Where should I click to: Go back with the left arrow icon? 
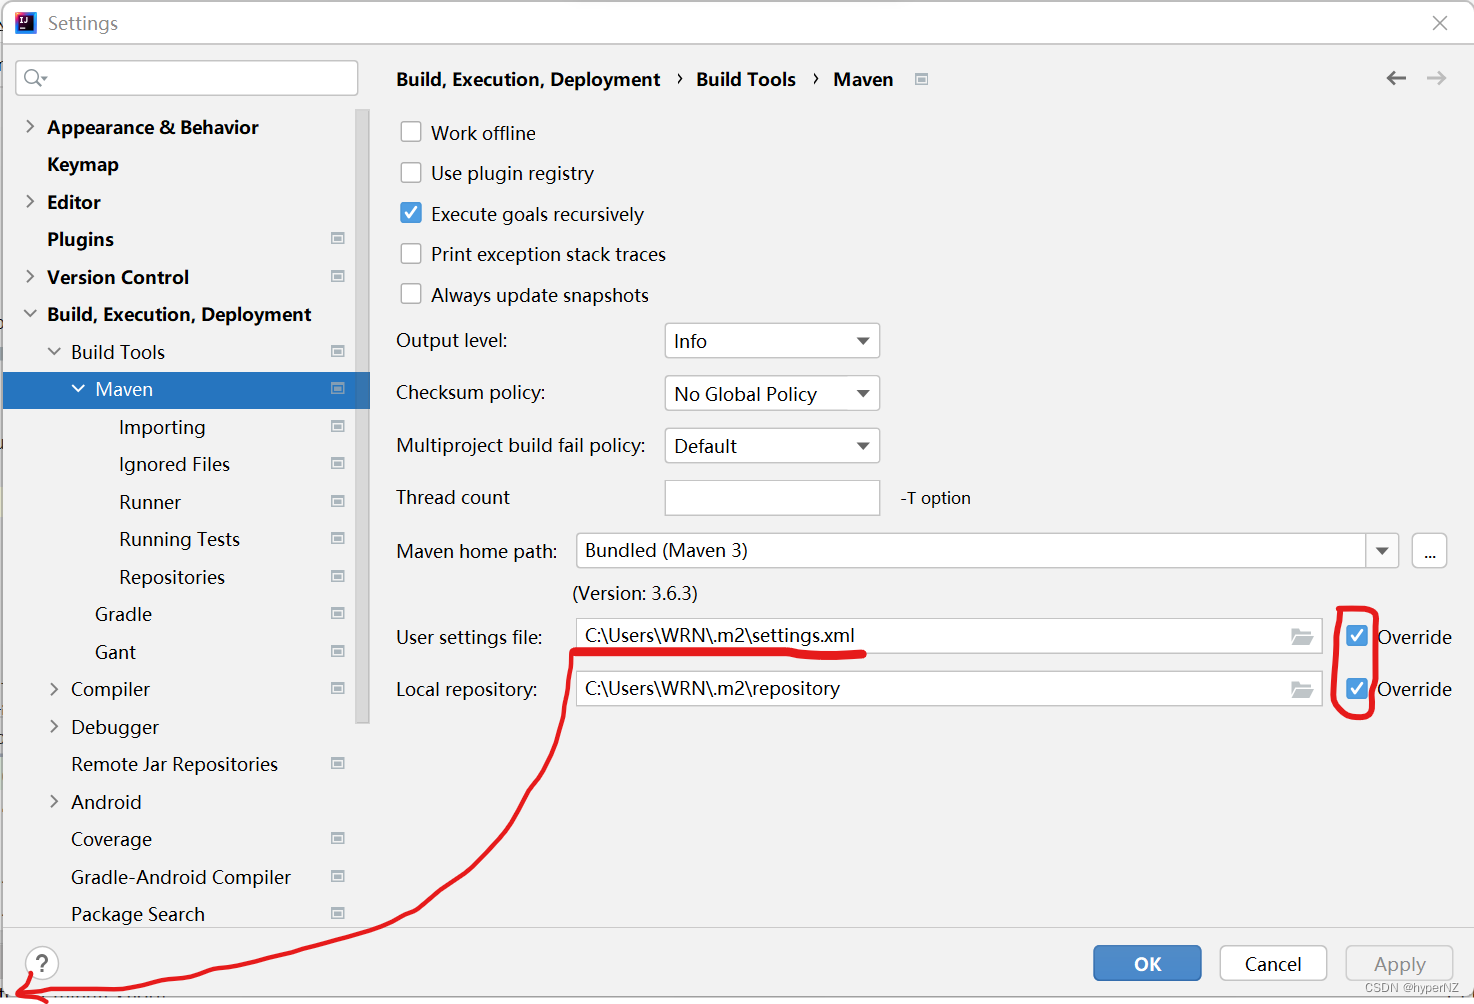coord(1396,78)
